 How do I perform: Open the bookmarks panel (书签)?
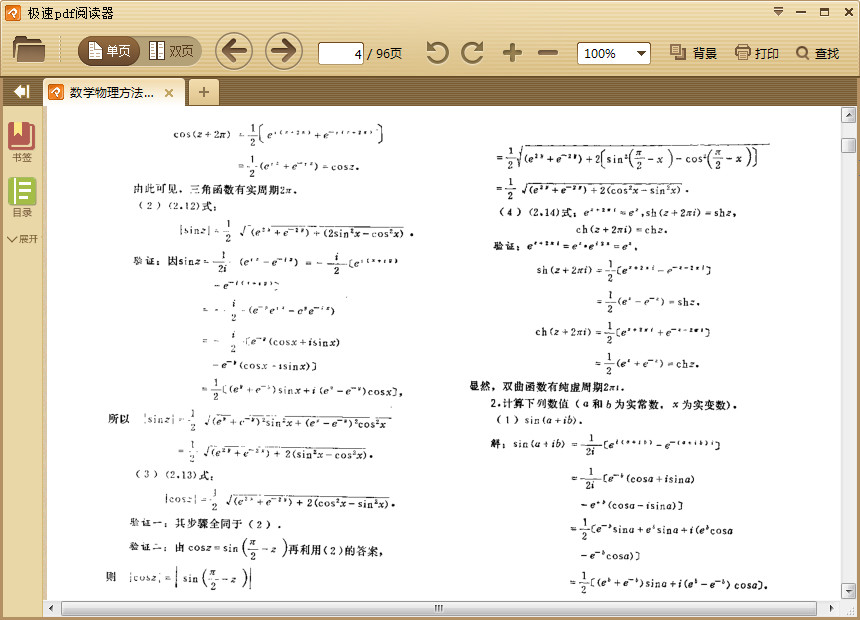22,142
